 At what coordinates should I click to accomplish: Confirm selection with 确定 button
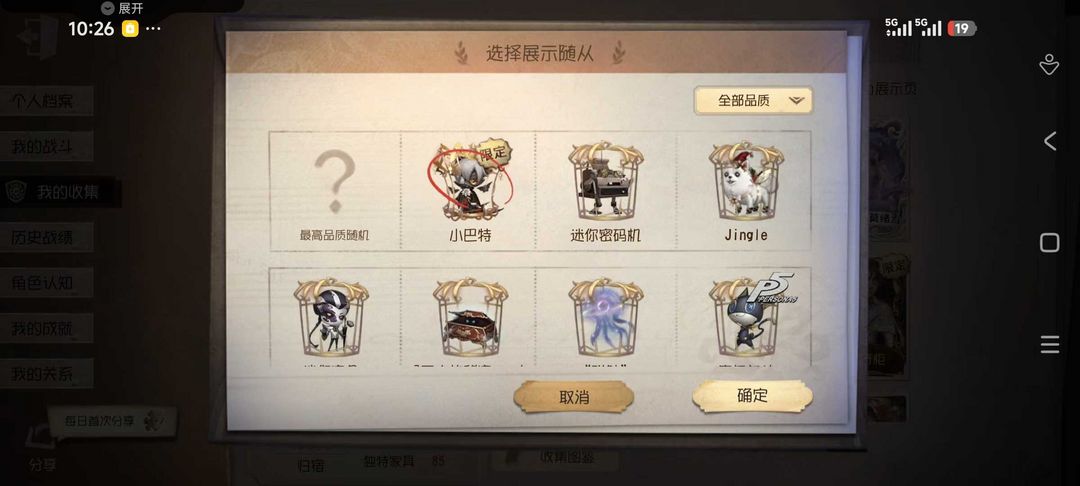point(752,396)
